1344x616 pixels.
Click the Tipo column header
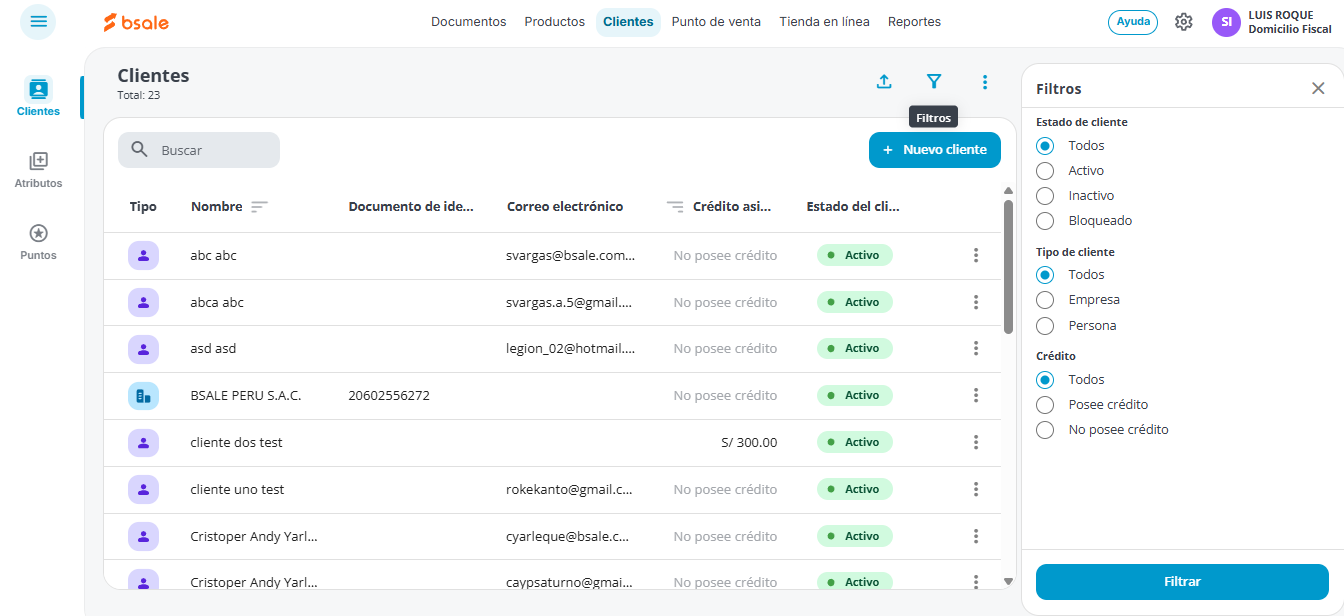point(143,207)
